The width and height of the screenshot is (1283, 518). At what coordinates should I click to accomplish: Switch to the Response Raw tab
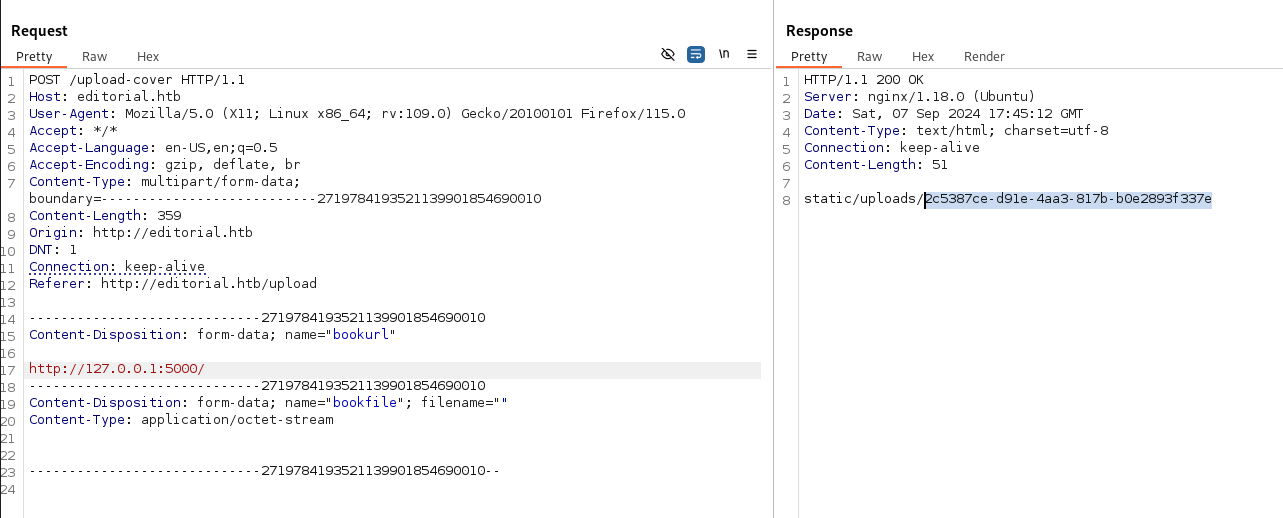869,57
